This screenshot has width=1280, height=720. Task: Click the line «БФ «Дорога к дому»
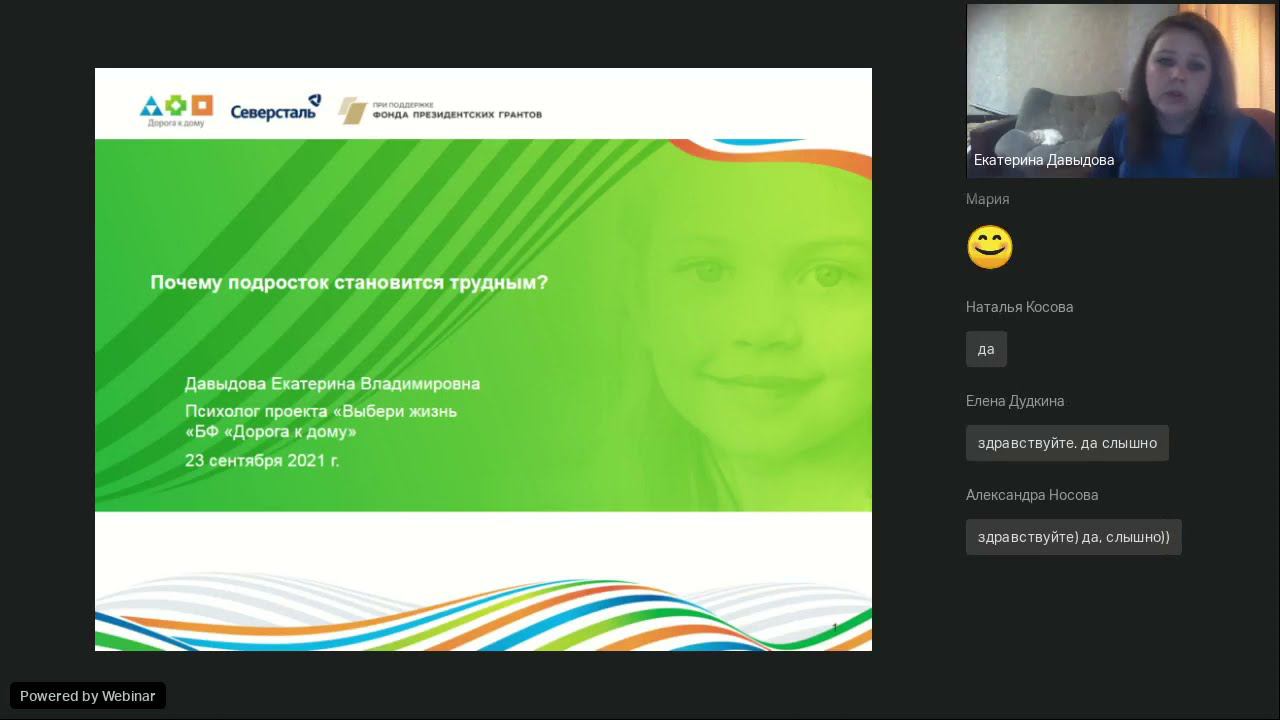(x=270, y=432)
